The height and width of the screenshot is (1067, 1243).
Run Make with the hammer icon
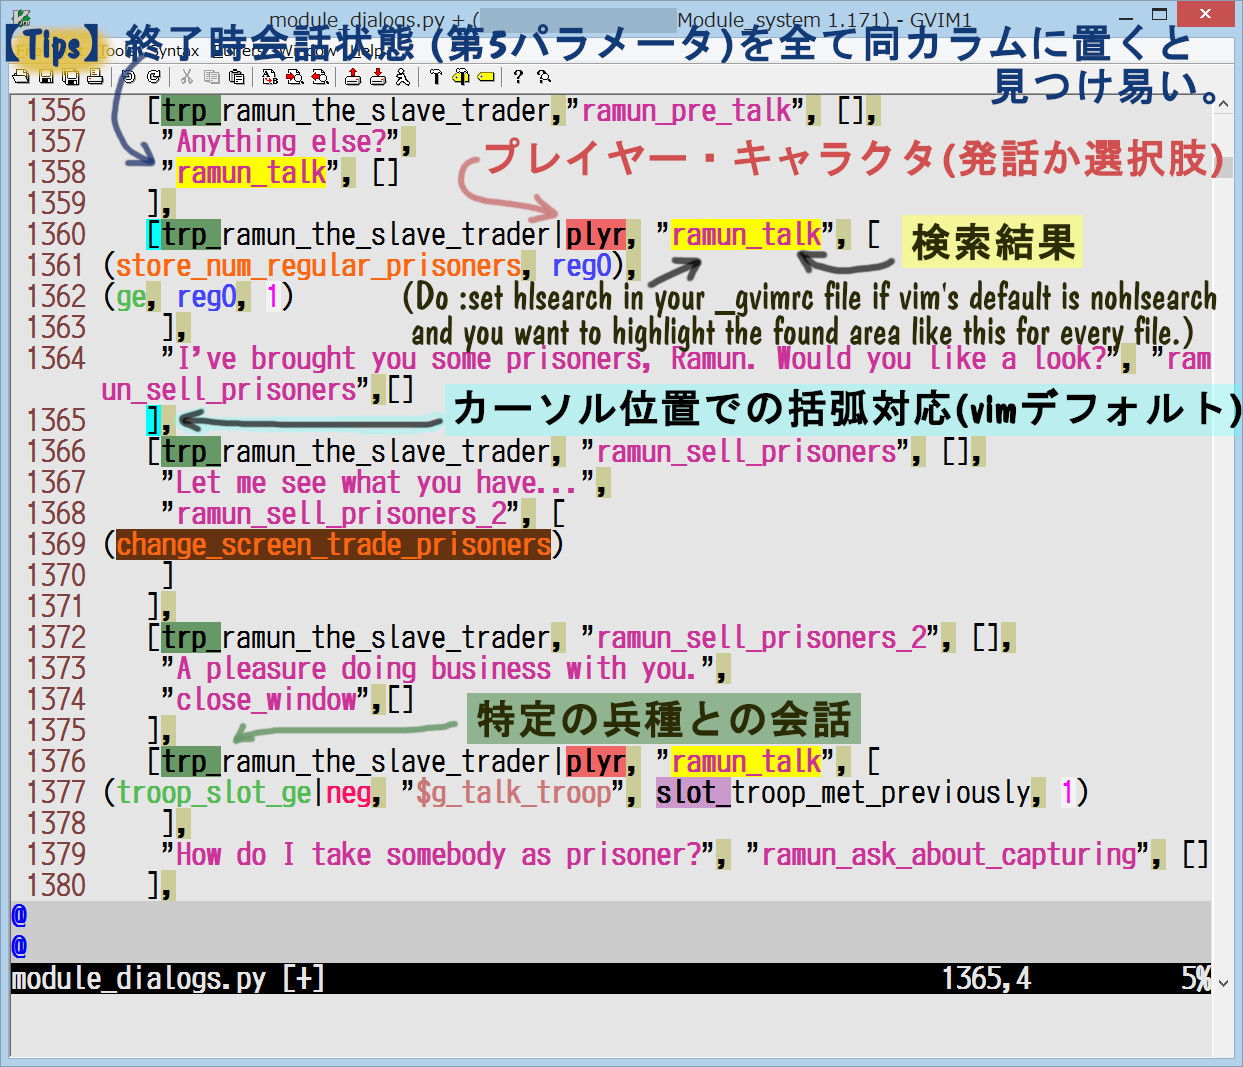pos(436,77)
